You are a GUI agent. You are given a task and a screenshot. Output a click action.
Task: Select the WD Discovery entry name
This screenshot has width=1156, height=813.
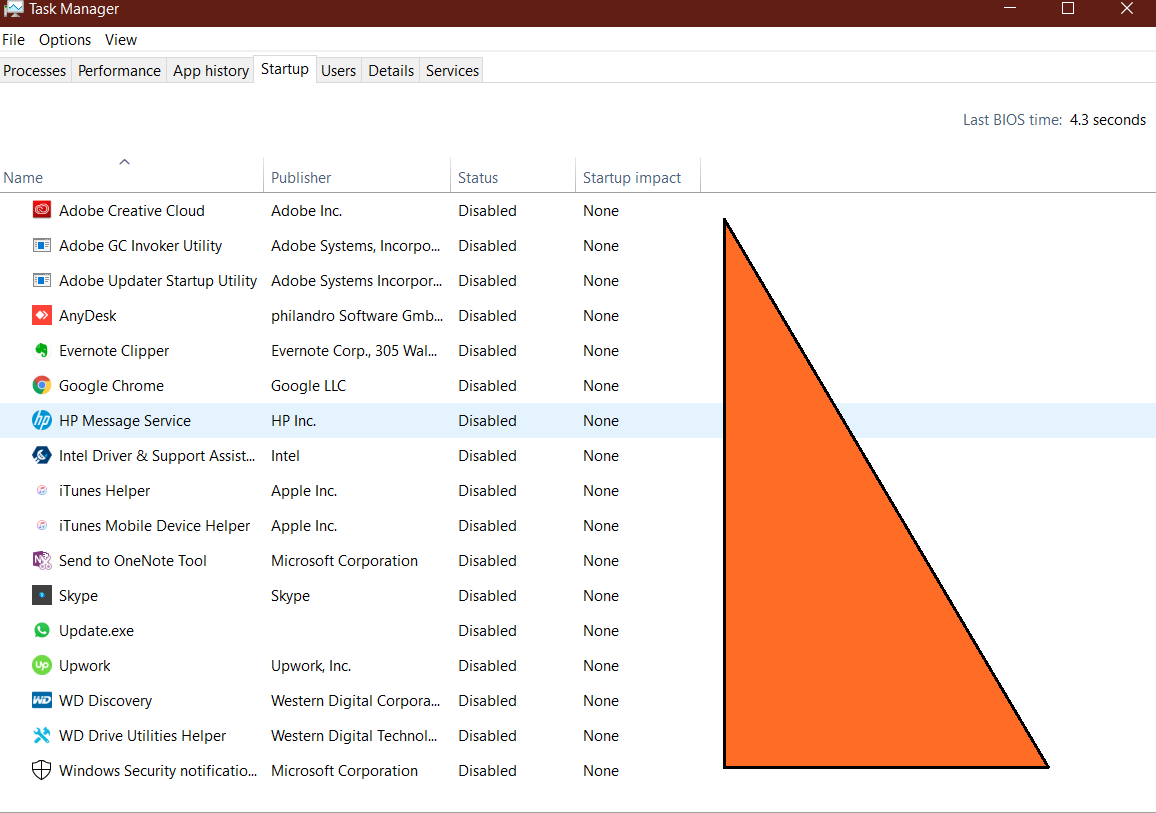pyautogui.click(x=105, y=701)
